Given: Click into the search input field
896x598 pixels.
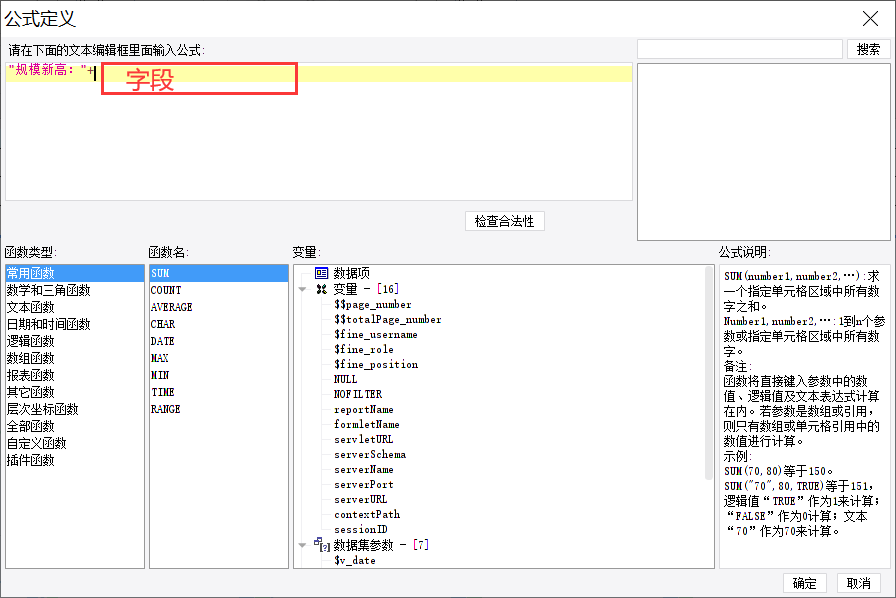Looking at the screenshot, I should tap(740, 49).
